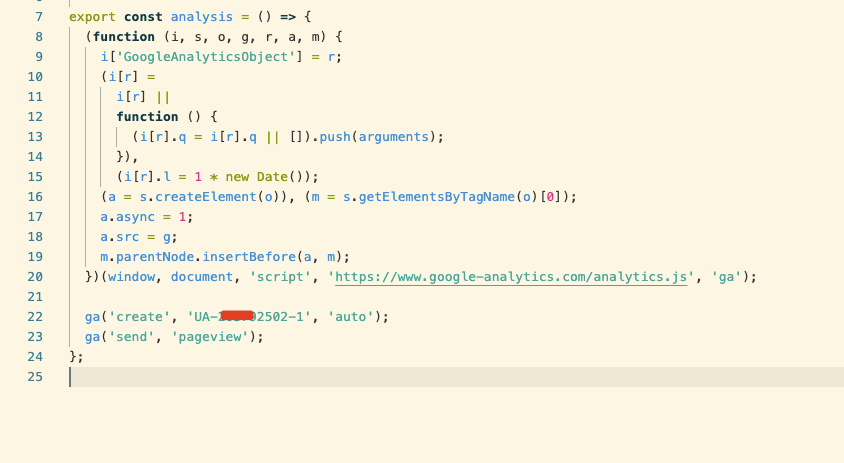Place cursor on empty line 25
844x463 pixels.
pos(456,377)
